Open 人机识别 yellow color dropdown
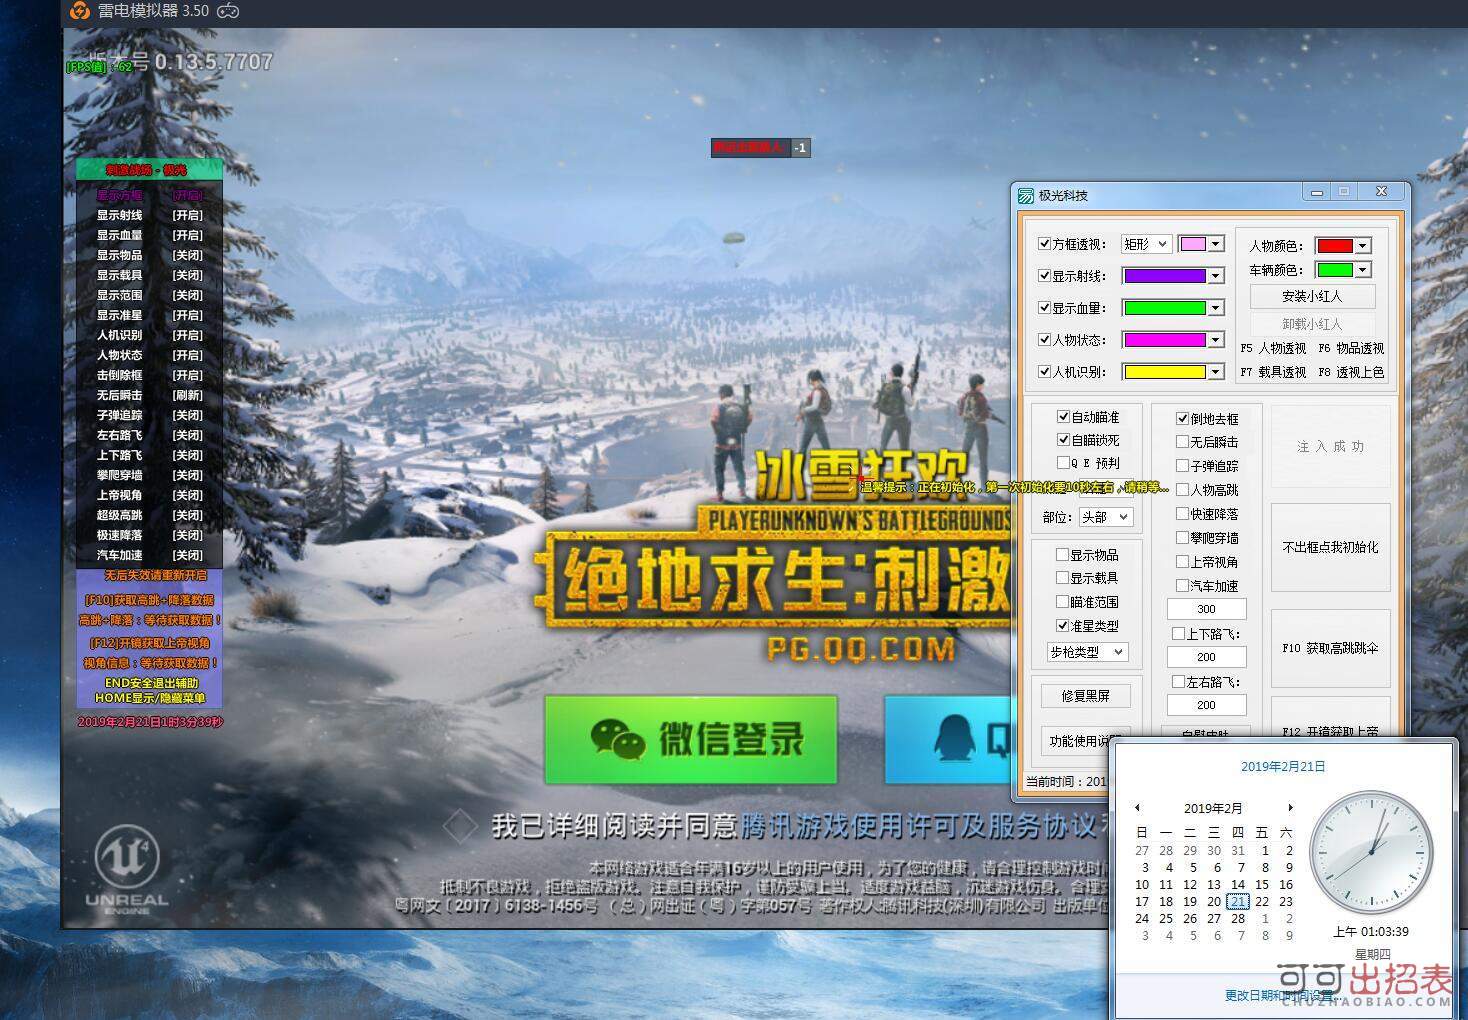This screenshot has height=1020, width=1468. click(x=1216, y=372)
